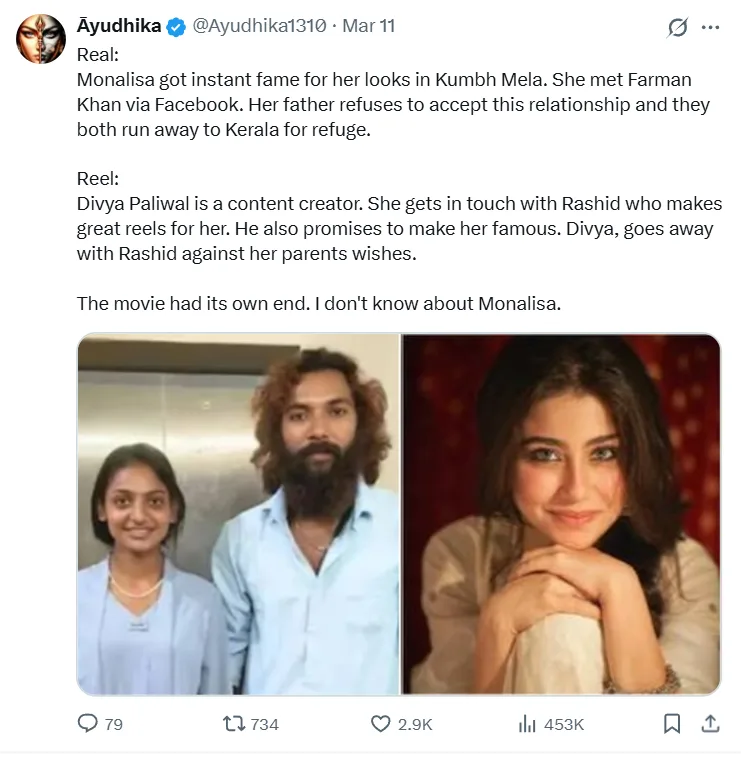Open the three-dot more options menu
The image size is (741, 760).
[x=711, y=27]
